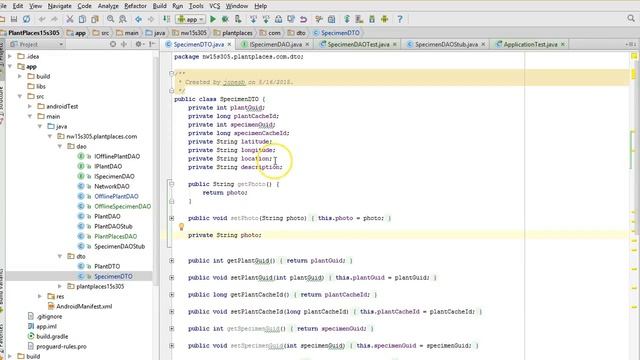
Task: Select OfflineSpecimenDAO in project tree
Action: click(122, 206)
